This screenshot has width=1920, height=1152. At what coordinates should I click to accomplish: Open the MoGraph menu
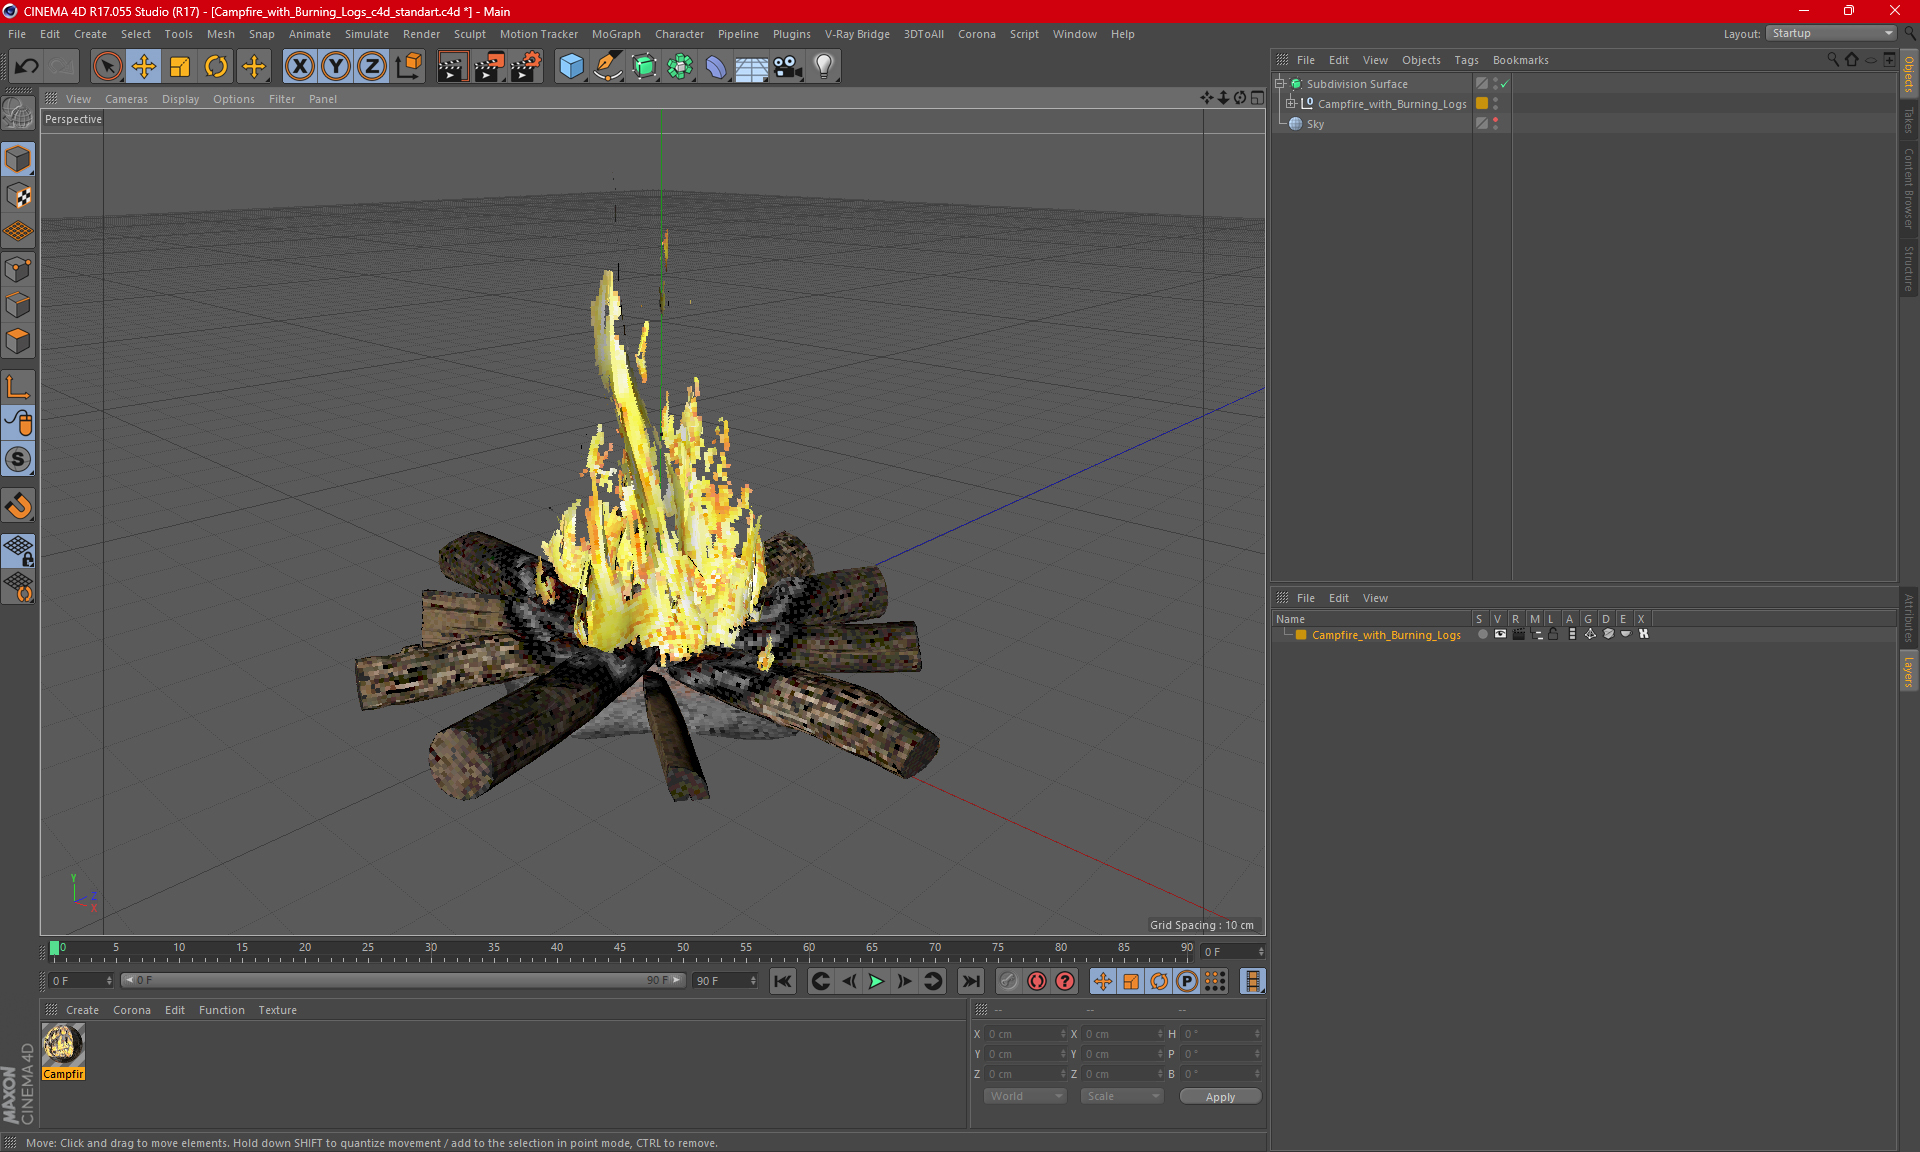[x=615, y=34]
